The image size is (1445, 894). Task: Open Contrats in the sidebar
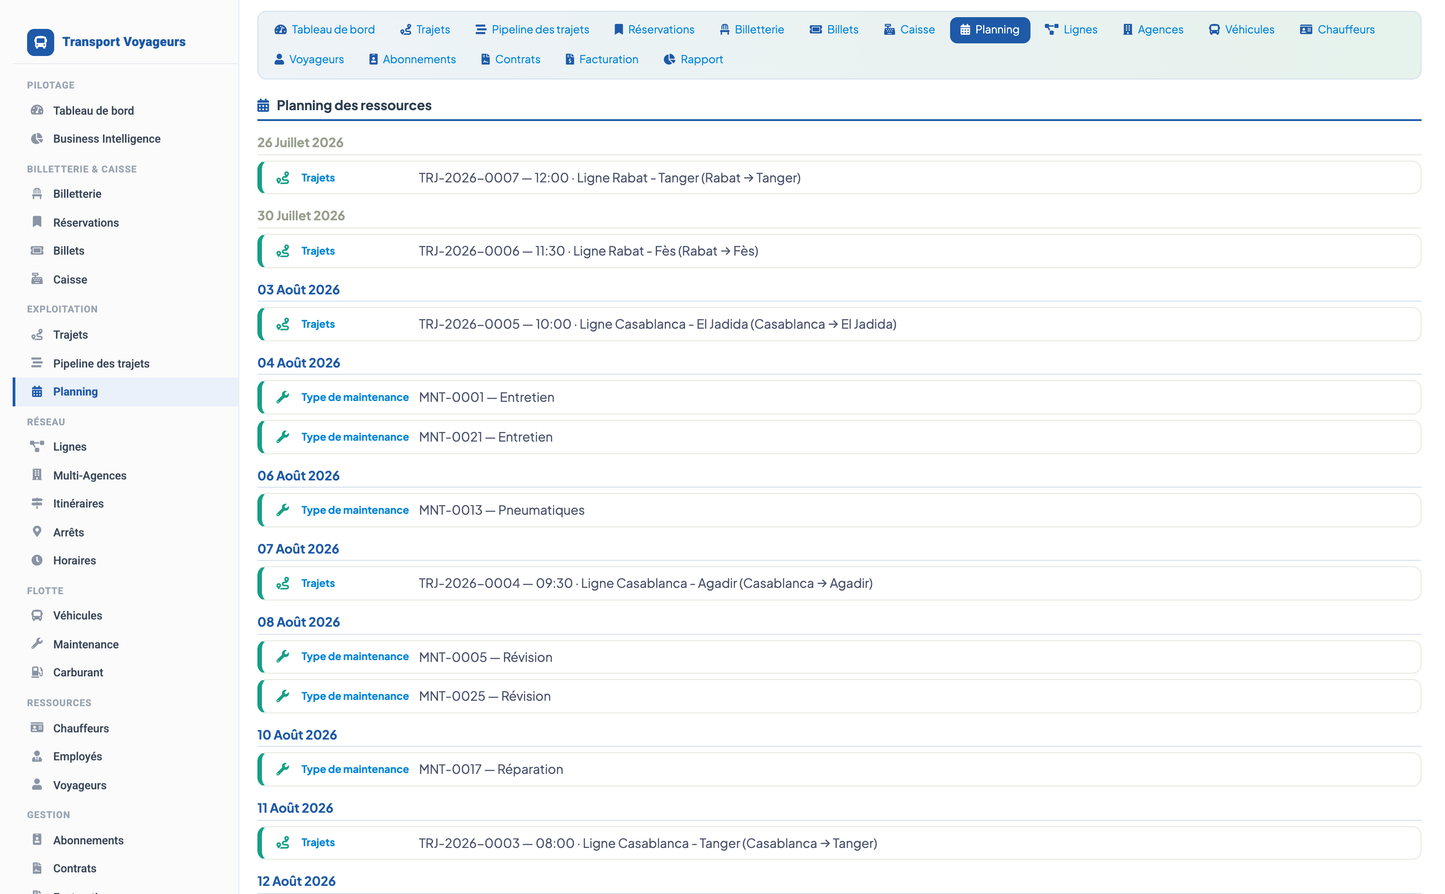tap(75, 869)
